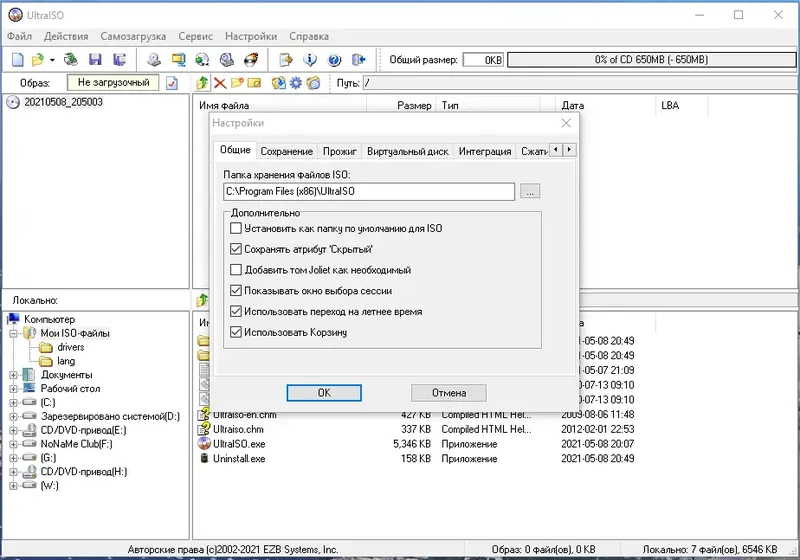Expand the 'Рабочий стол' tree node

coord(14,389)
